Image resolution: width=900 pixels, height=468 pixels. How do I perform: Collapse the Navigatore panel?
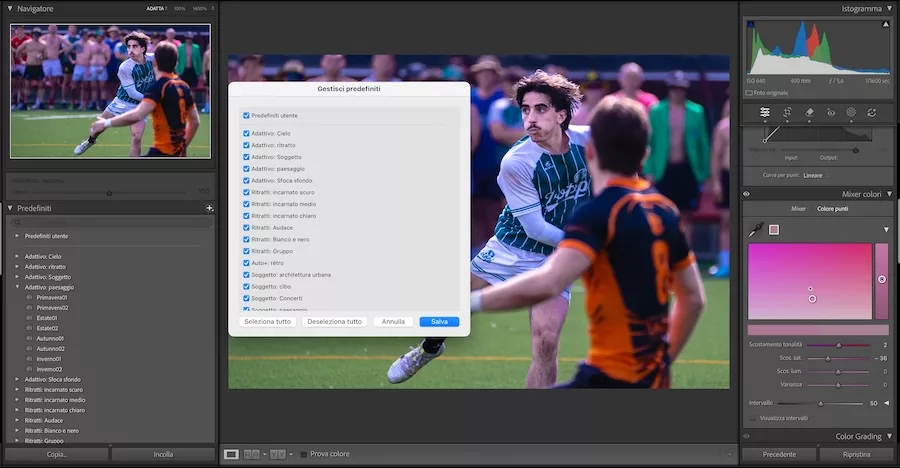[x=10, y=9]
